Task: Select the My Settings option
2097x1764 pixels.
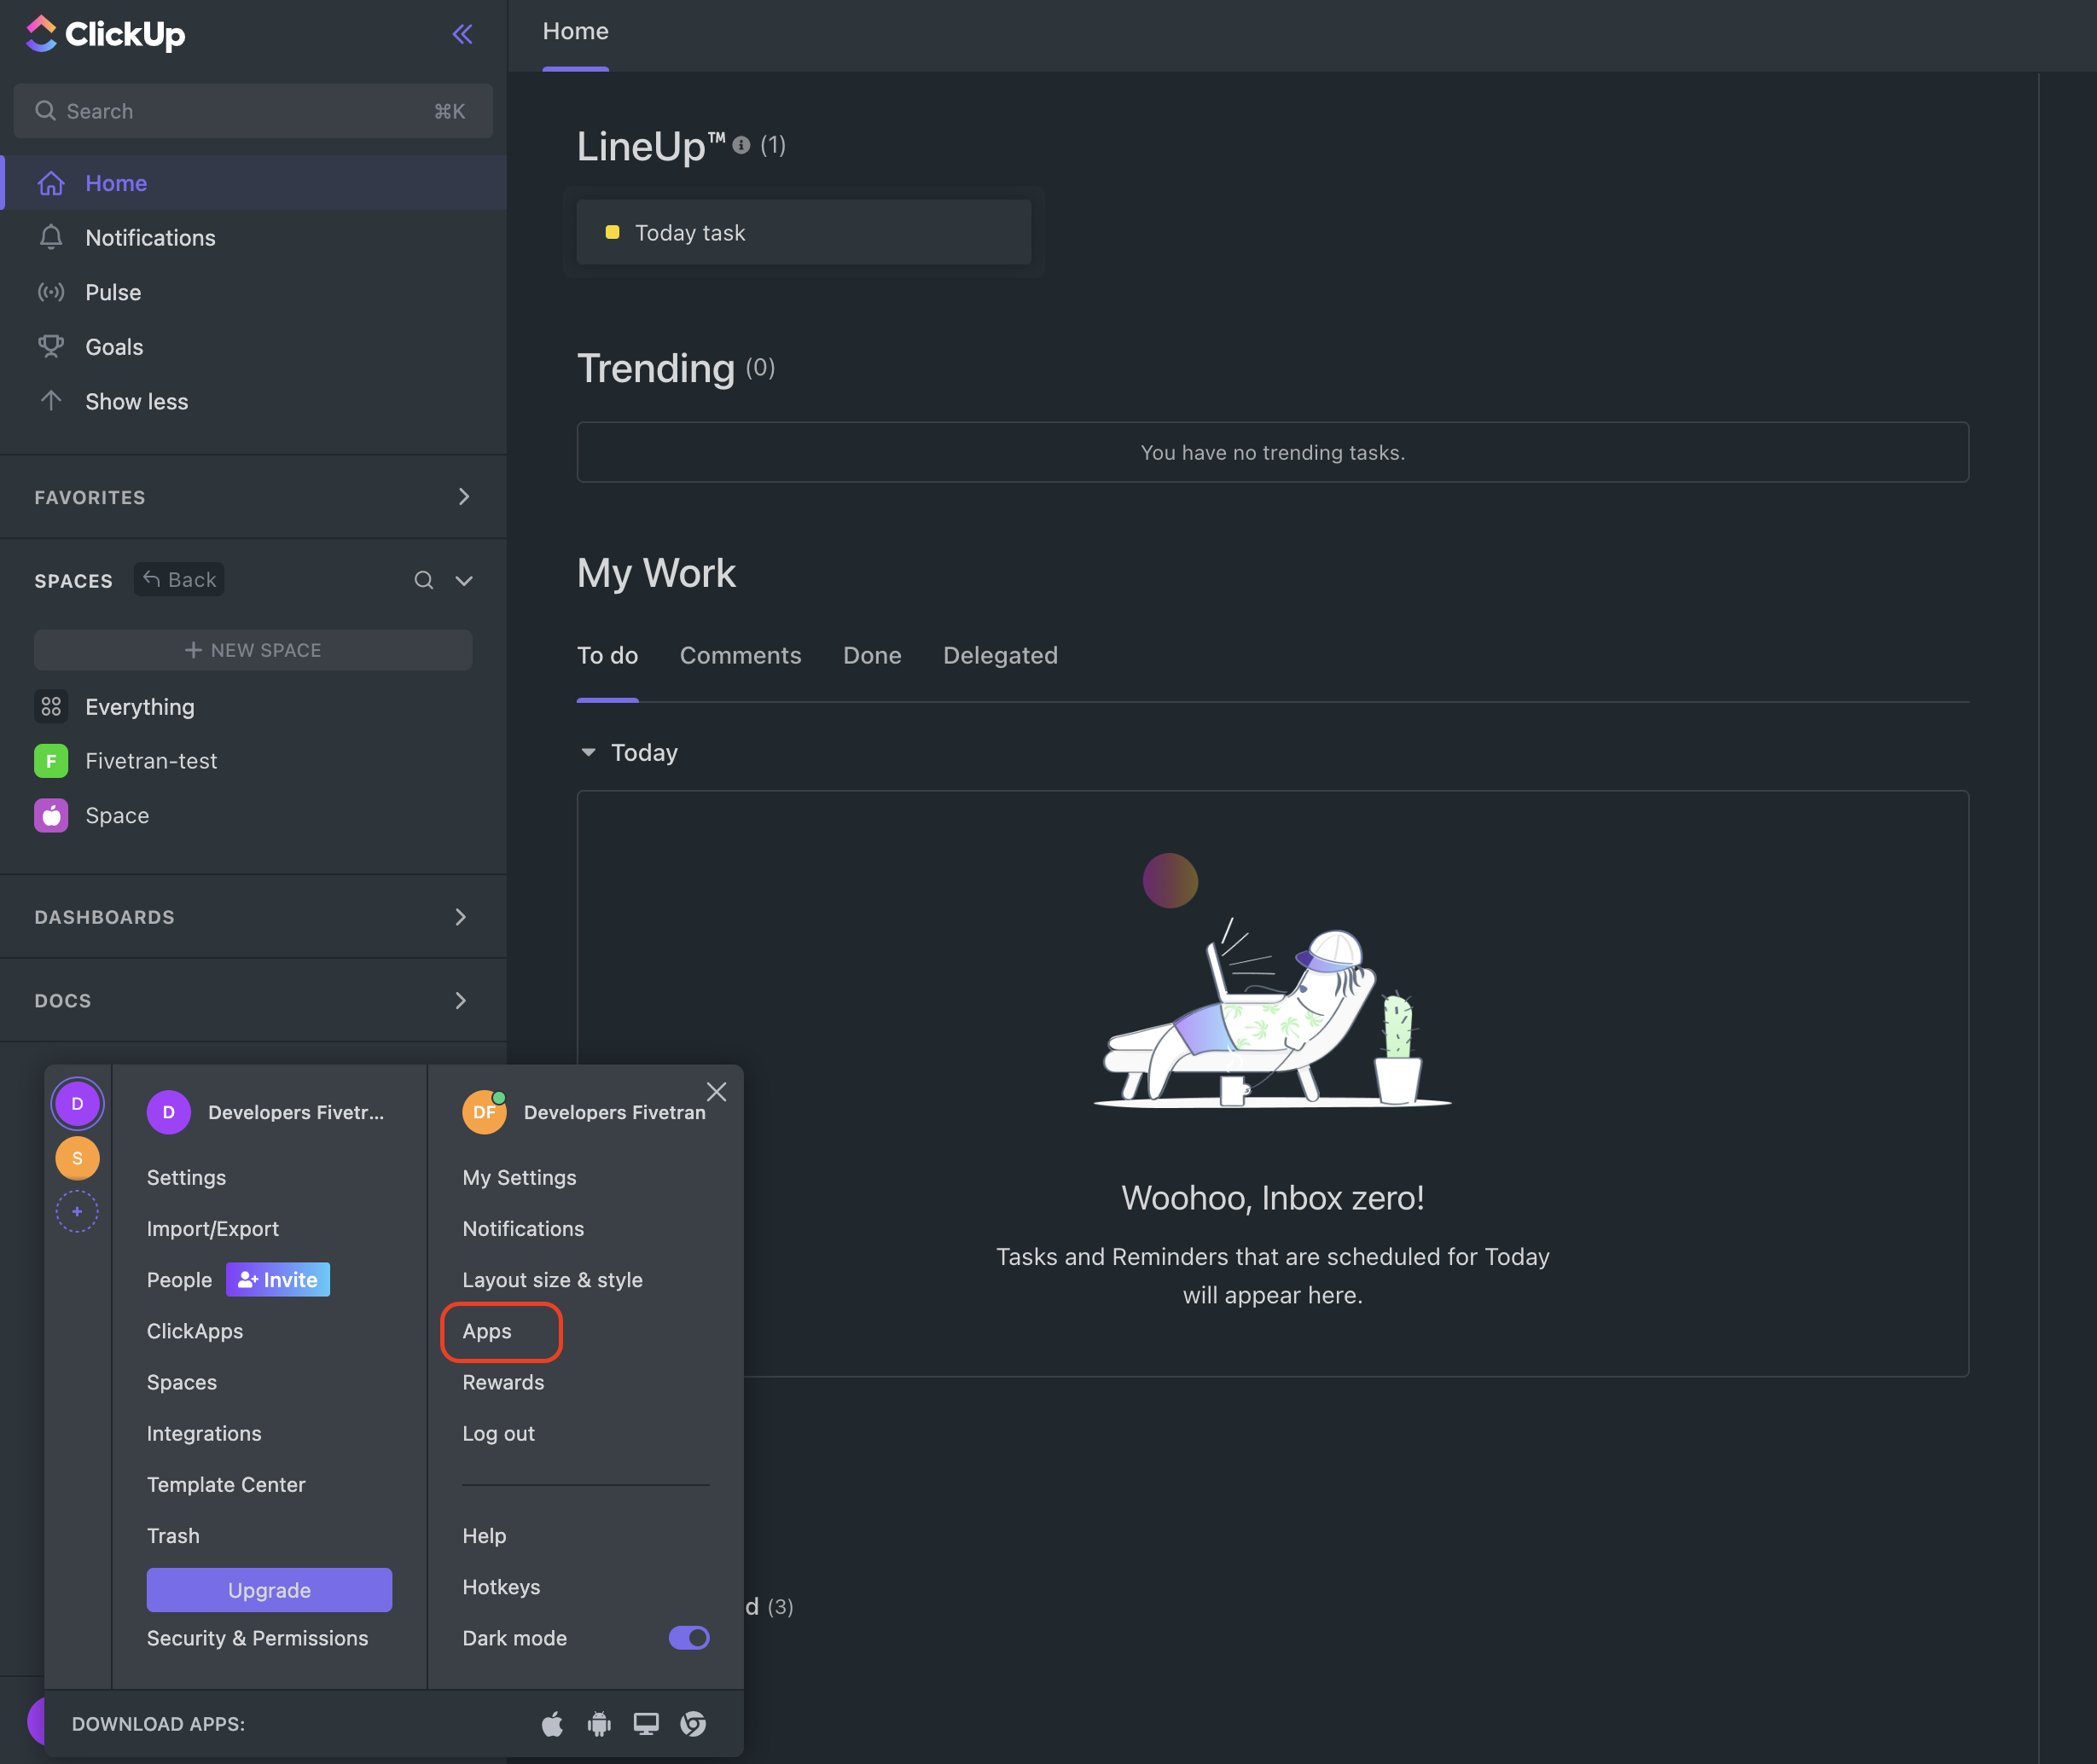Action: pyautogui.click(x=518, y=1176)
